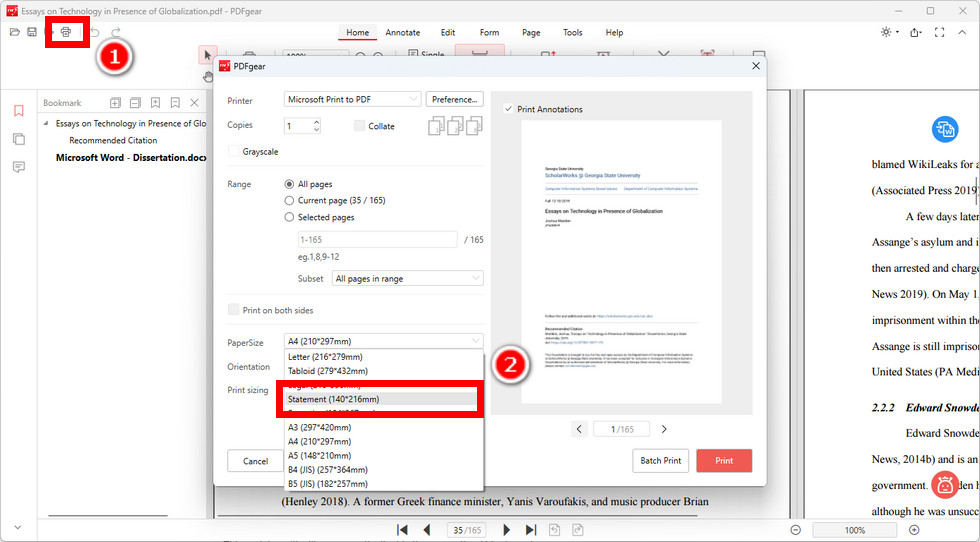Click the save disk icon
The width and height of the screenshot is (980, 542).
pos(32,32)
